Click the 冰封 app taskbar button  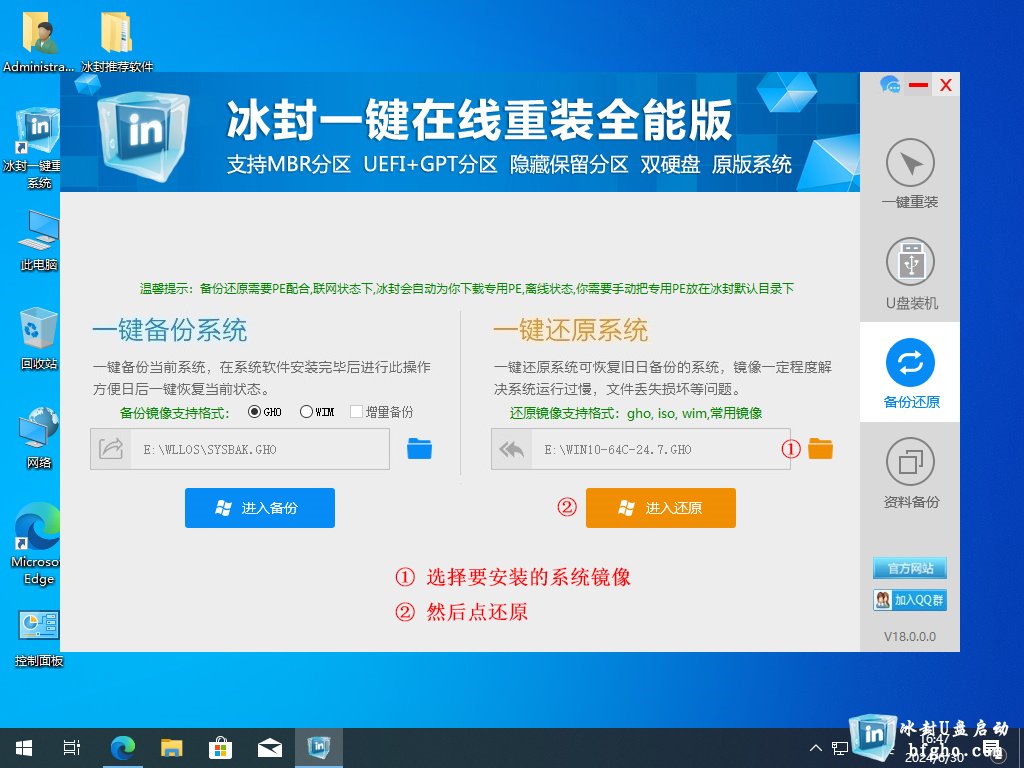click(x=319, y=748)
